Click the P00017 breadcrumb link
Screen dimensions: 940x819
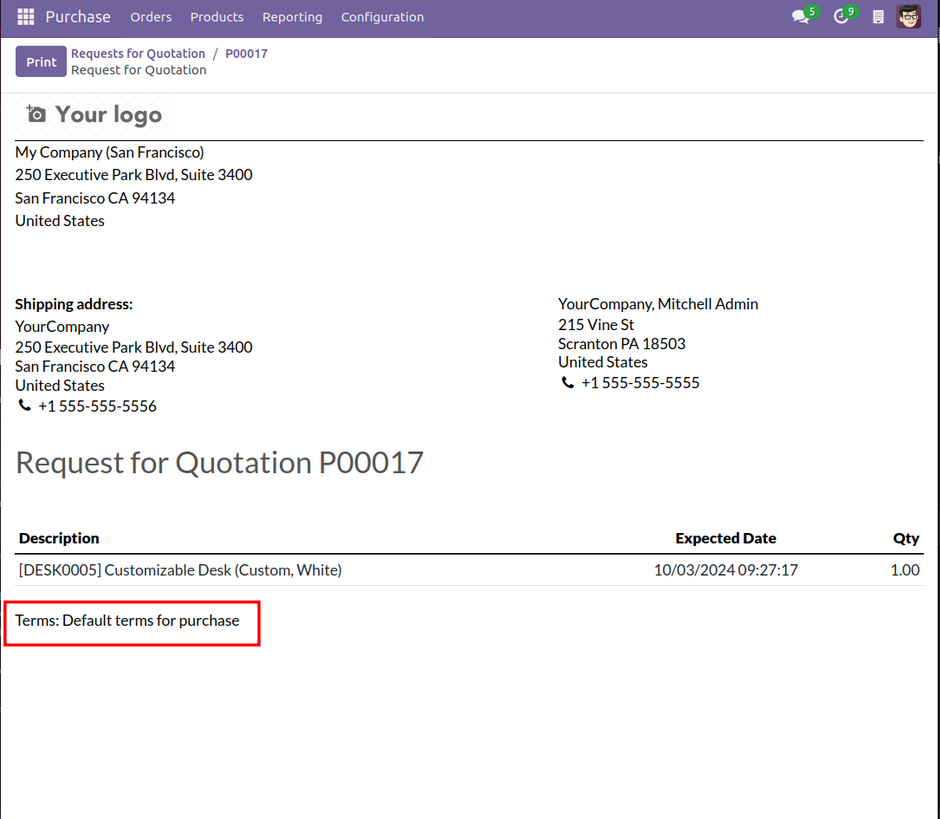[x=246, y=54]
